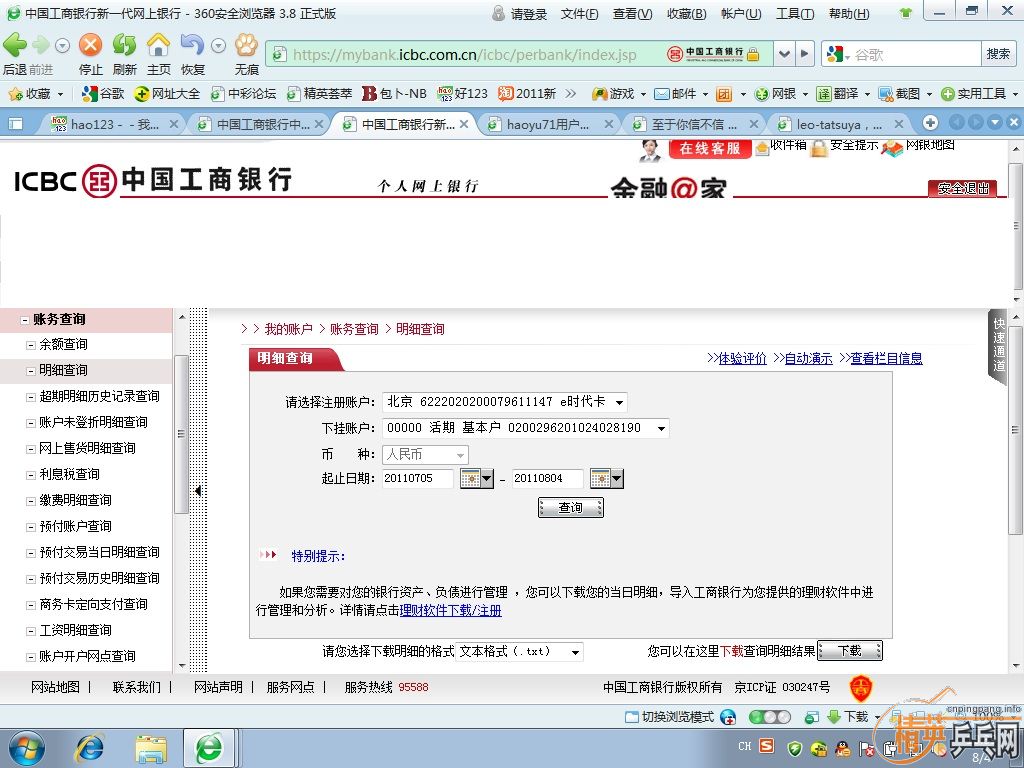
Task: Open the end date calendar picker
Action: (x=607, y=479)
